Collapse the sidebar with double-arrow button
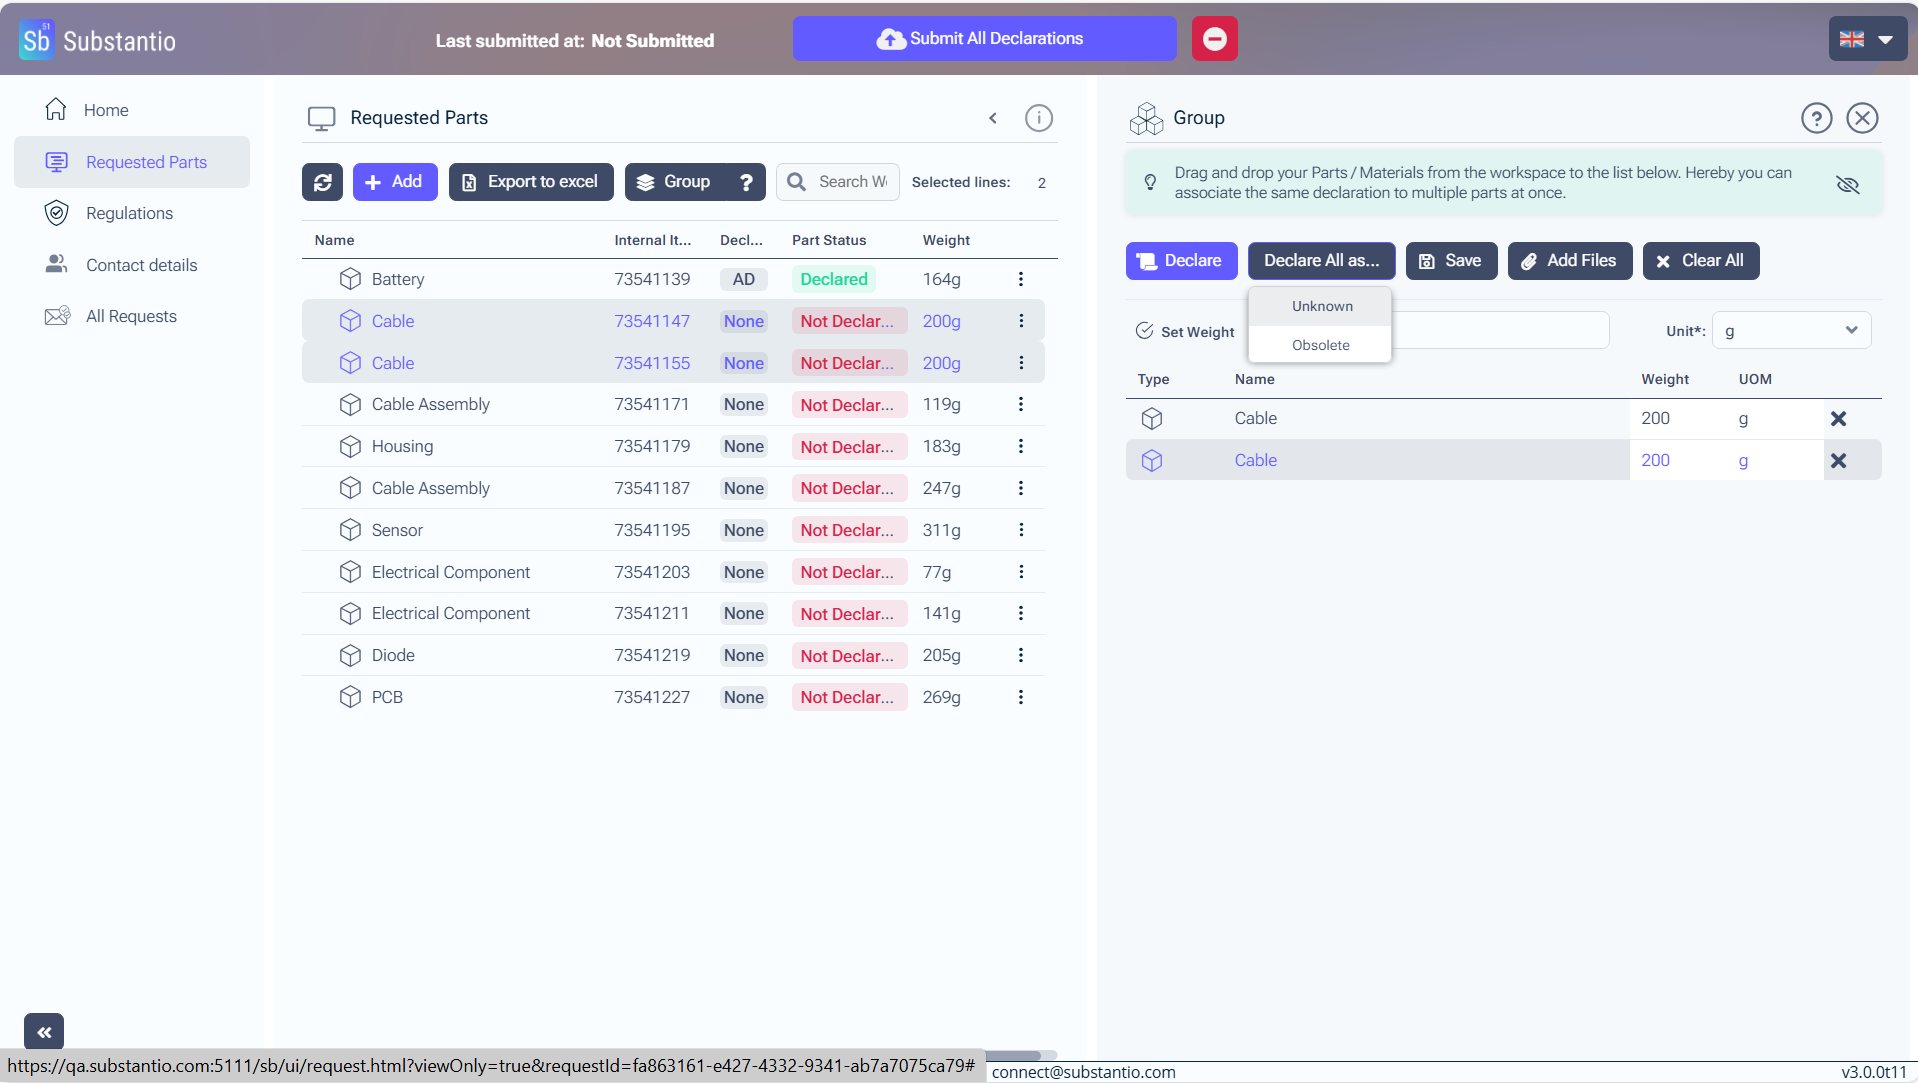 pos(44,1031)
